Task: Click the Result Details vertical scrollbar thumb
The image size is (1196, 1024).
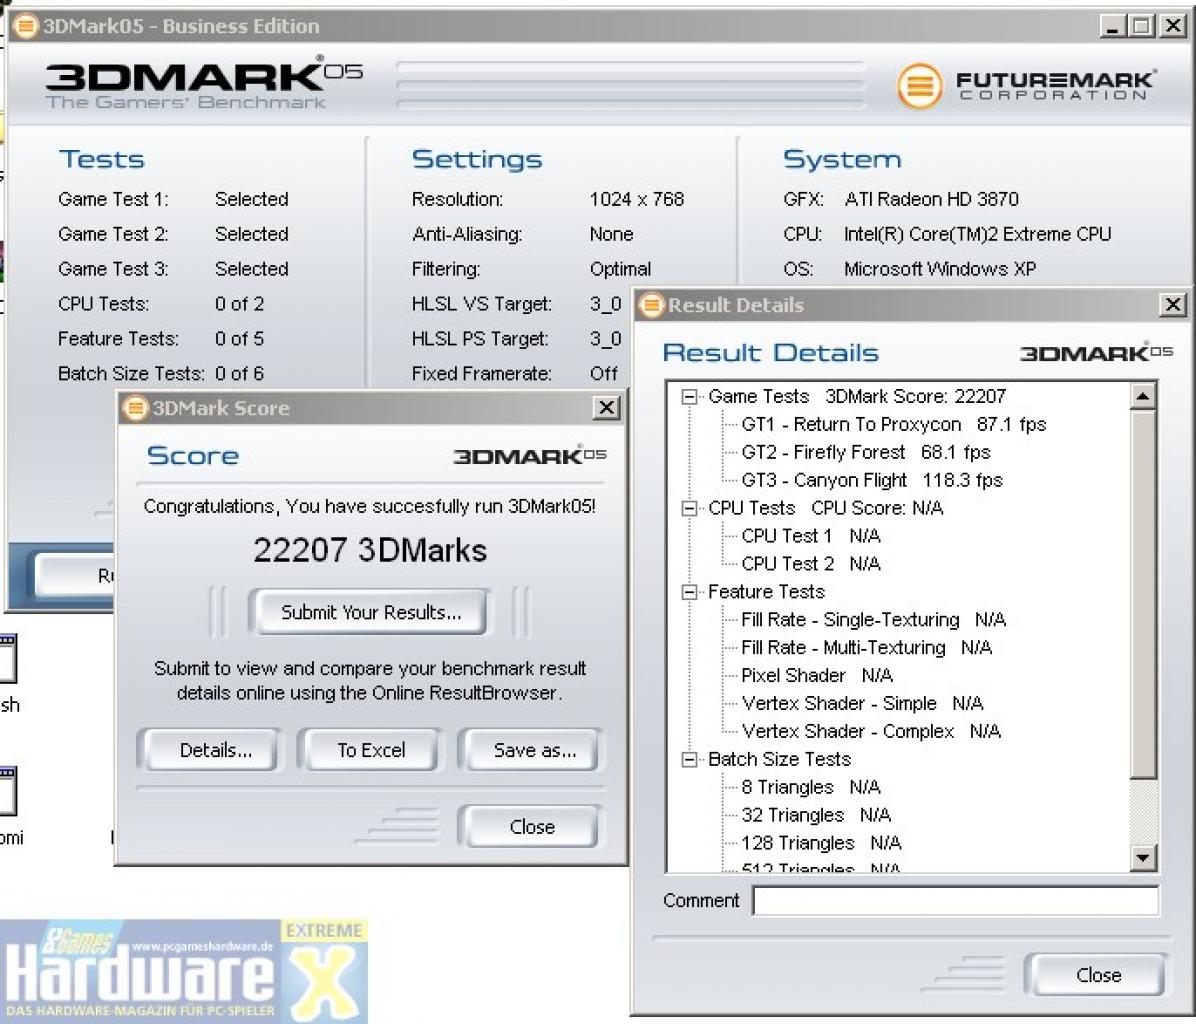Action: point(1143,594)
